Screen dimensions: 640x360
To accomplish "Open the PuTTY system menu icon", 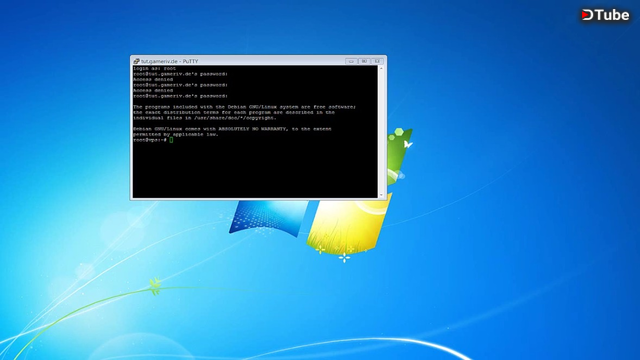I will coord(136,61).
